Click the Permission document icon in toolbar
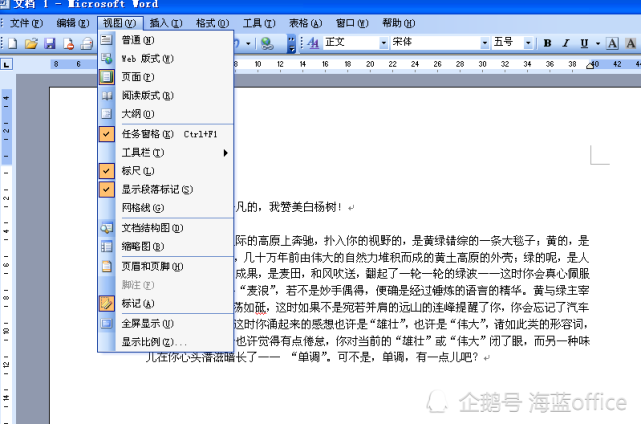The image size is (641, 424). coord(68,43)
